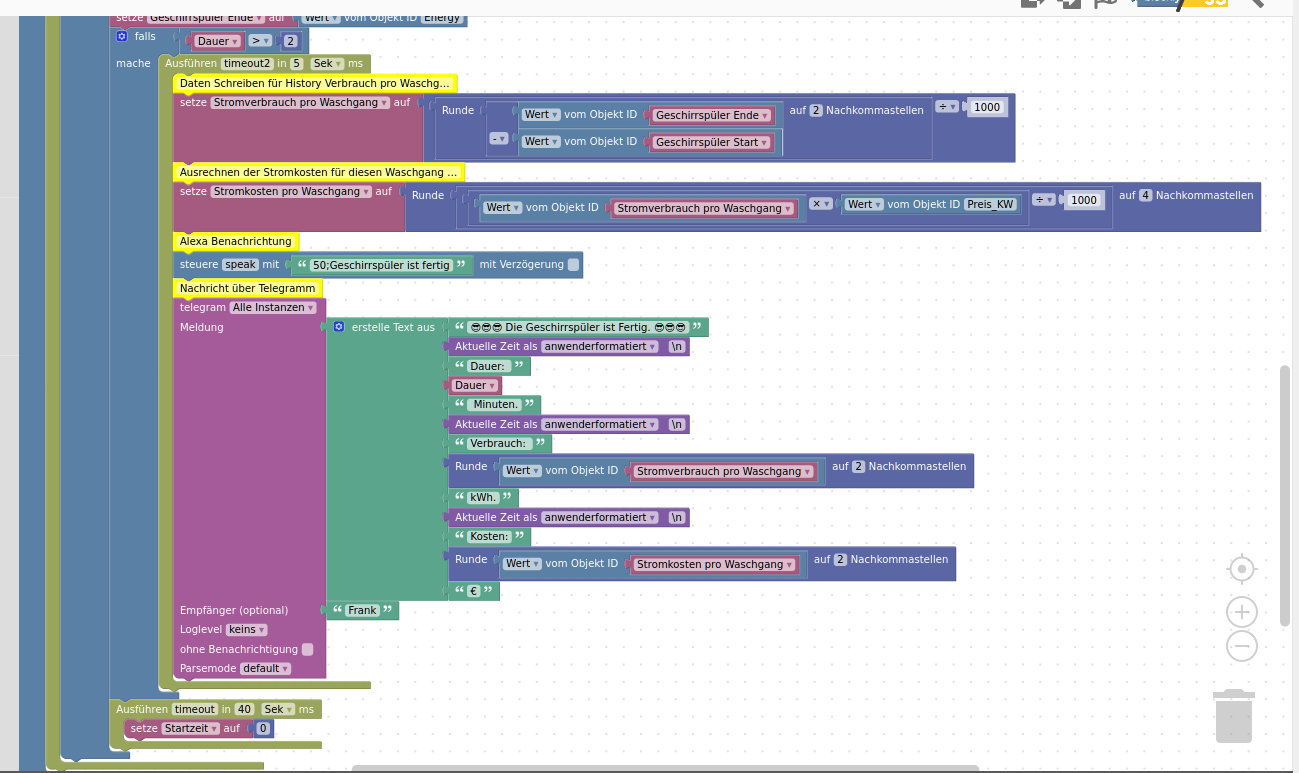
Task: Open Stromverbrauch pro Waschgang dropdown in setze block
Action: pos(301,102)
